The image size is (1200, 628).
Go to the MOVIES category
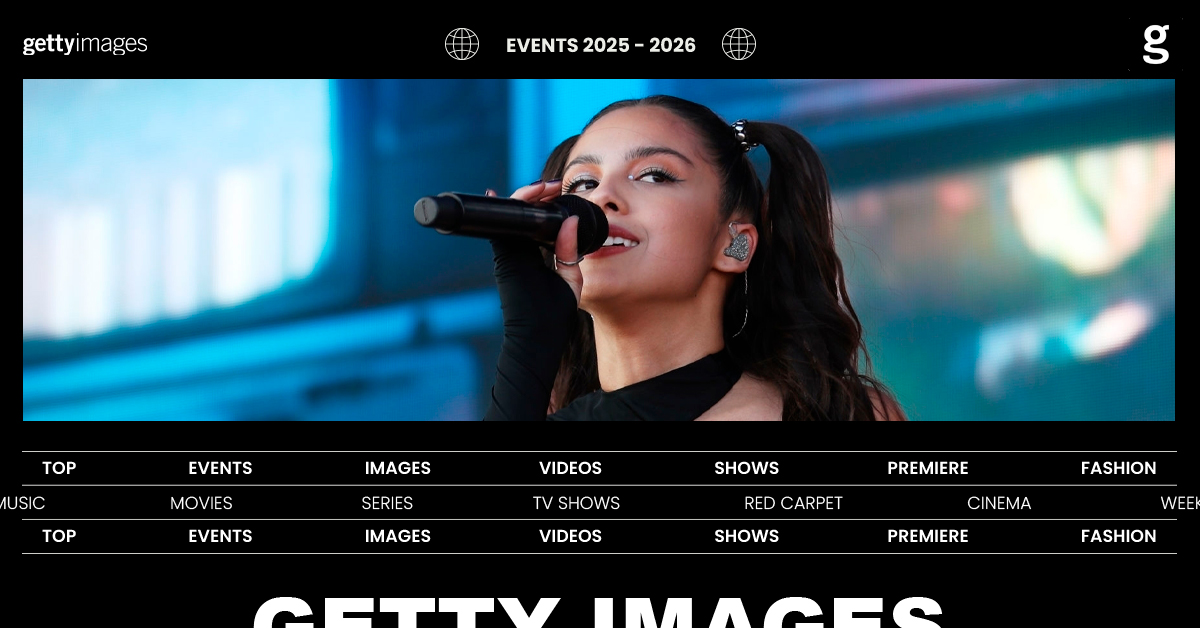coord(201,503)
